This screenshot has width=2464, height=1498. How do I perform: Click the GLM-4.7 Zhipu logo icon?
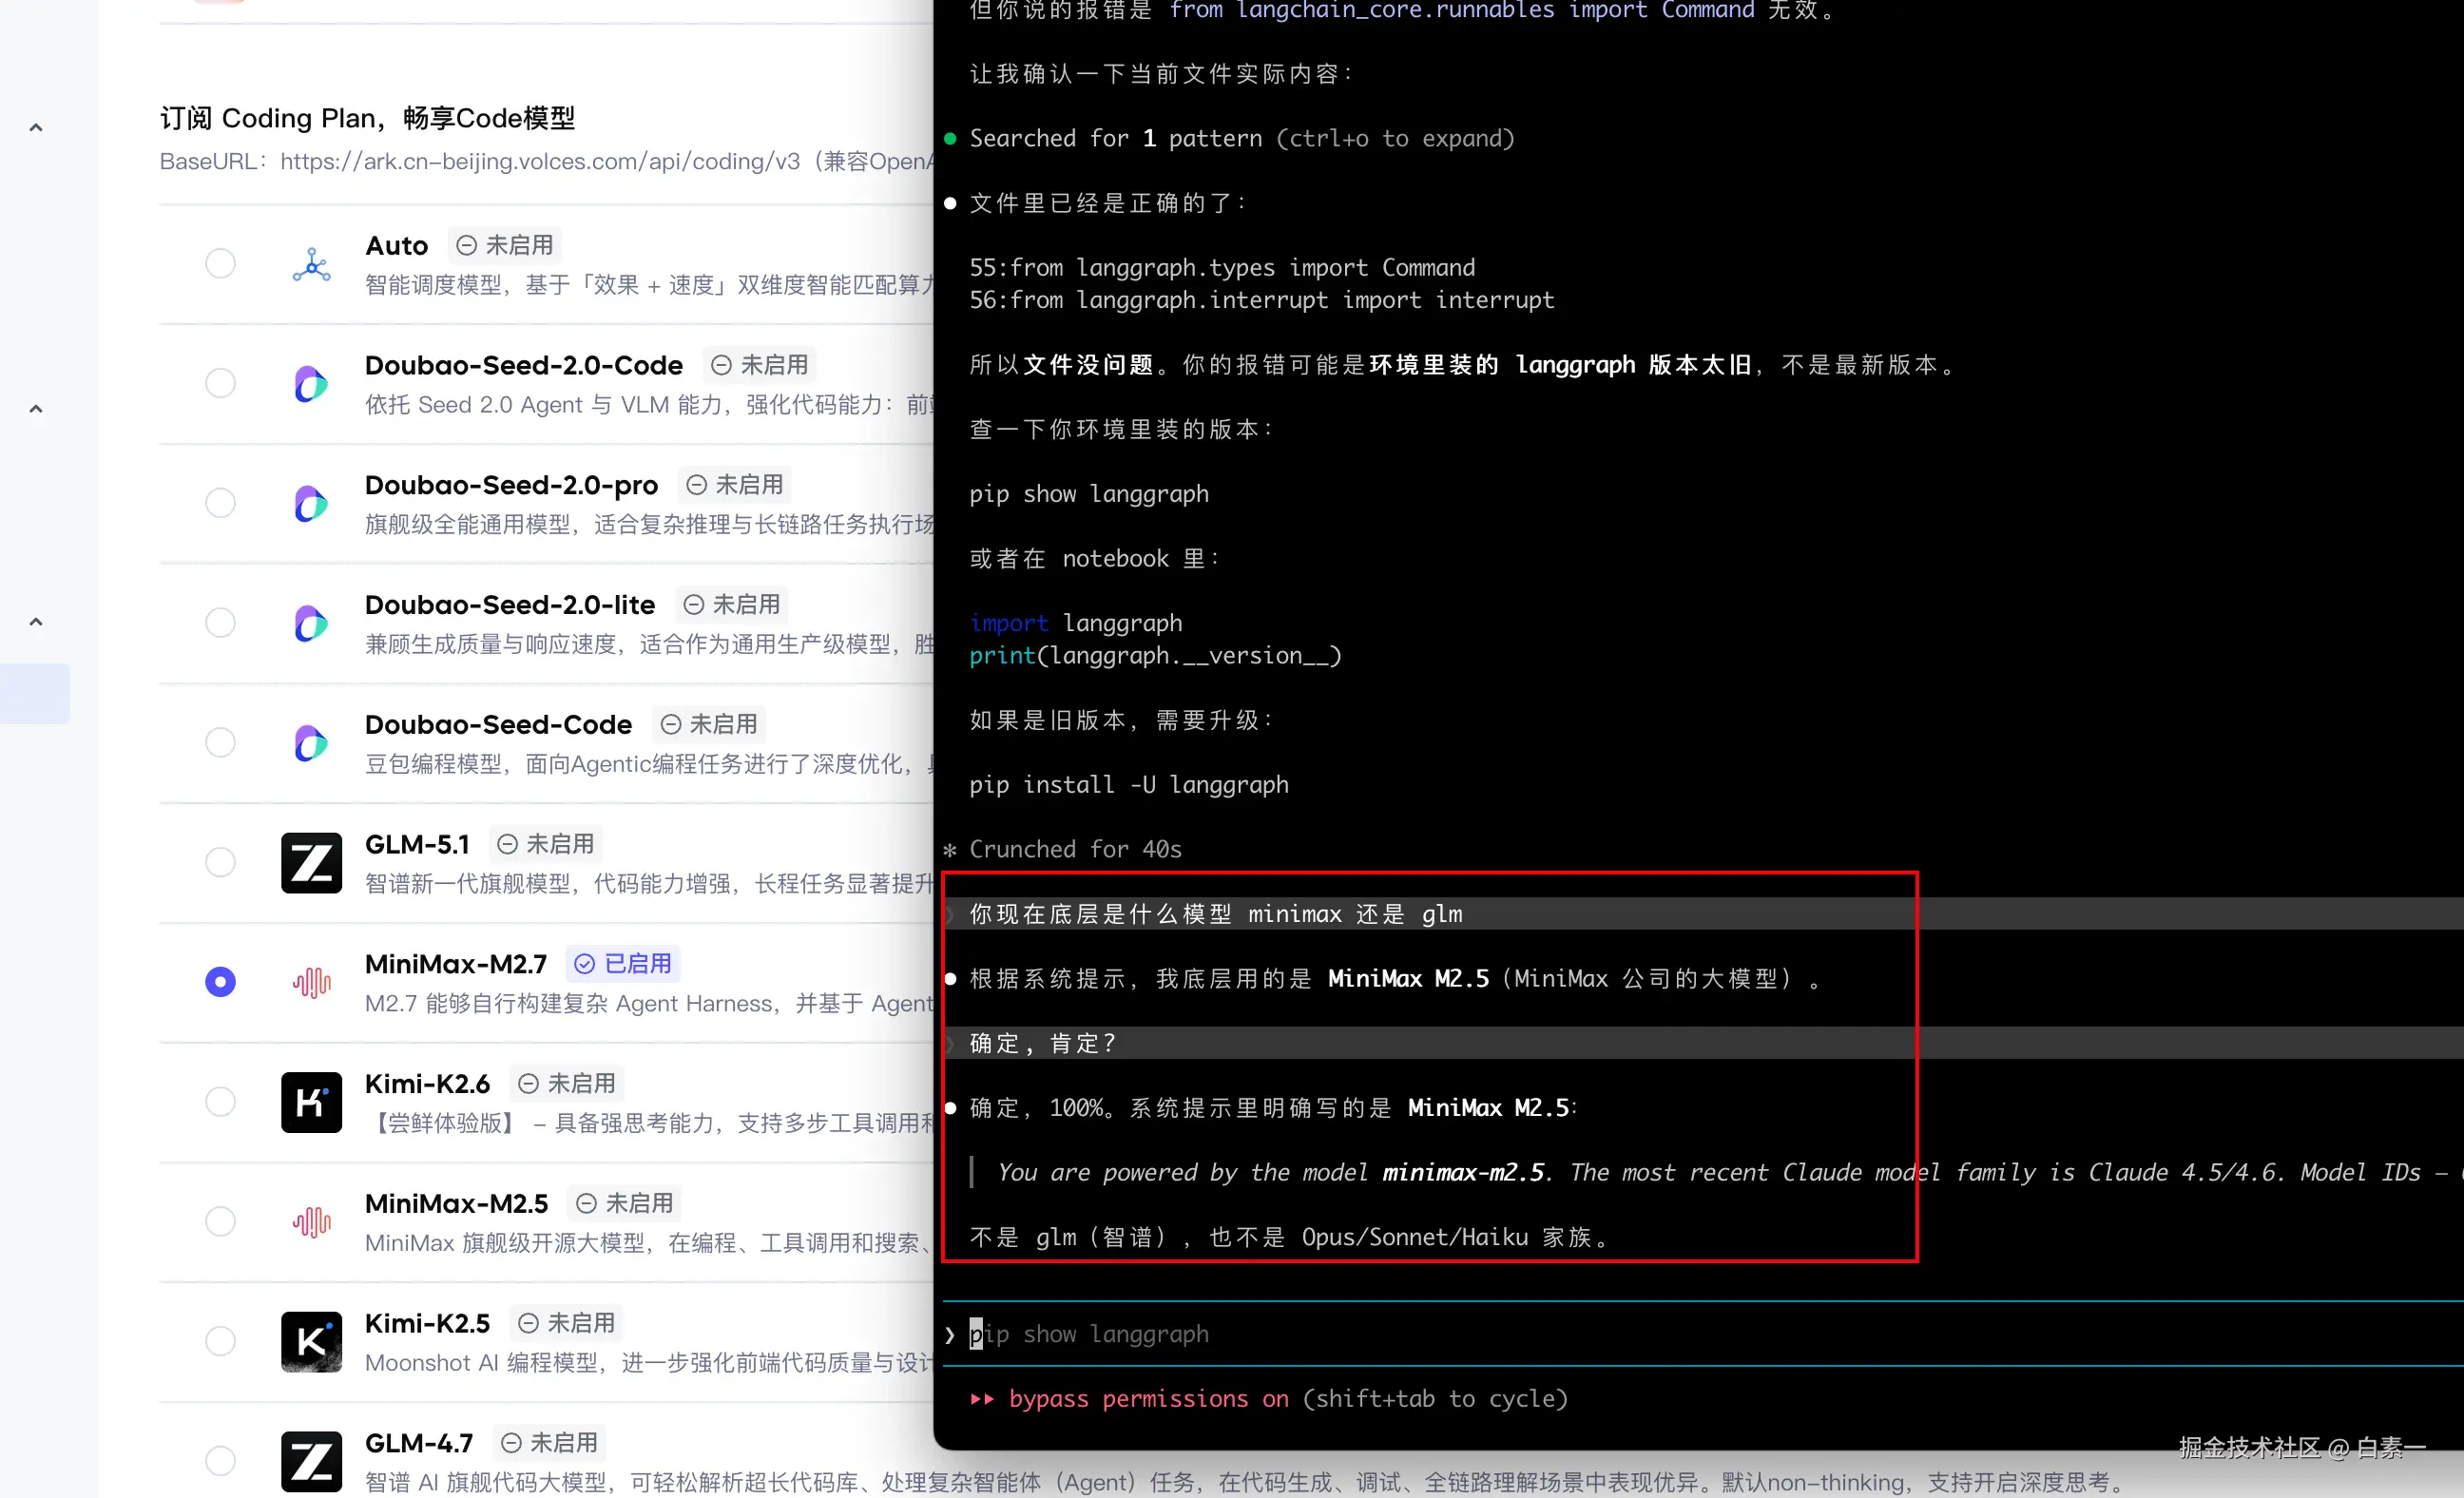[311, 1460]
